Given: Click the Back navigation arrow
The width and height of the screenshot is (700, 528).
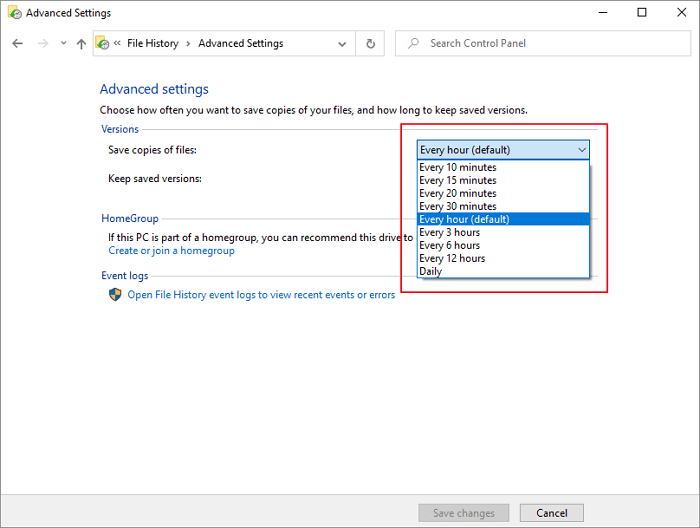Looking at the screenshot, I should click(x=18, y=44).
